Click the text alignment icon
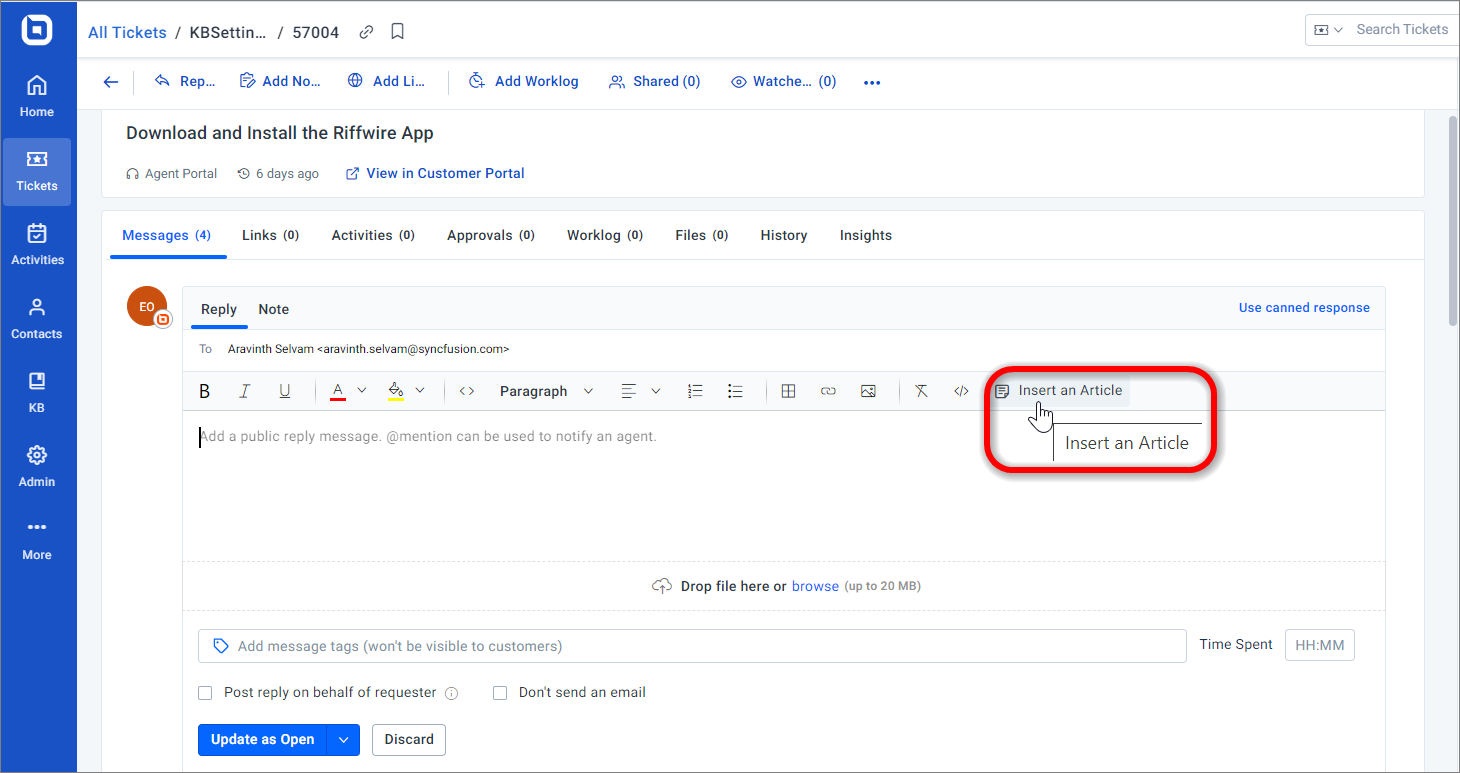The height and width of the screenshot is (773, 1460). point(629,391)
